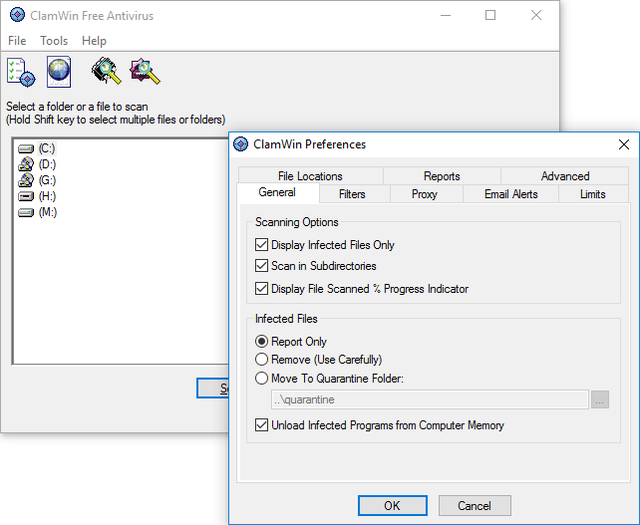Disable Unload Infected Programs from Computer Memory
This screenshot has width=640, height=525.
(x=262, y=426)
